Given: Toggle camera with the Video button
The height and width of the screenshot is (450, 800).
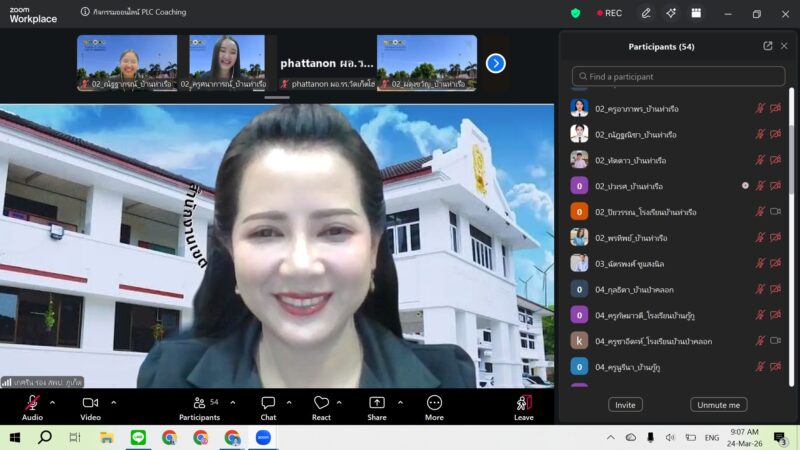Looking at the screenshot, I should coord(90,407).
